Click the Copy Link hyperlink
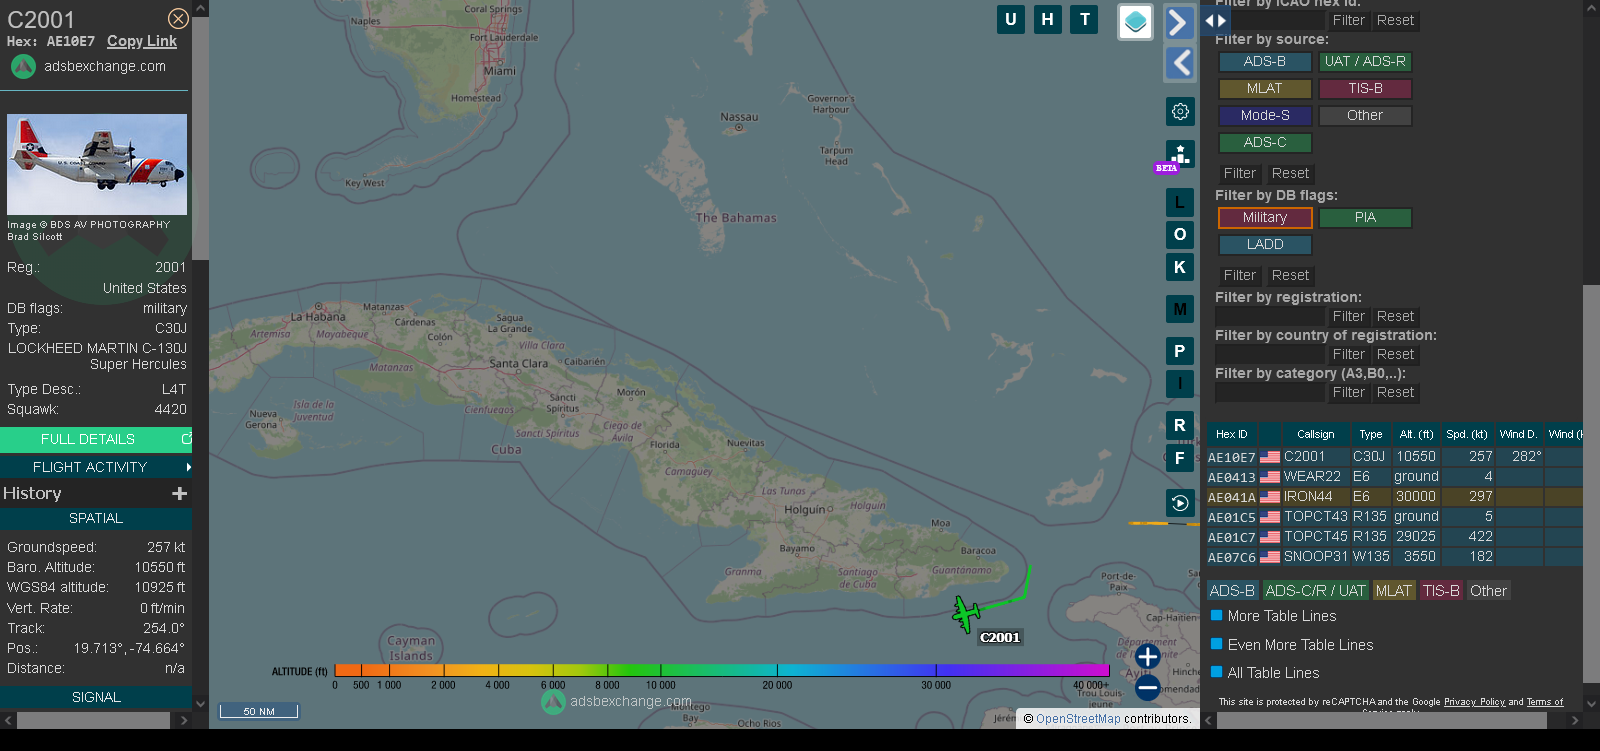This screenshot has height=751, width=1600. click(142, 41)
